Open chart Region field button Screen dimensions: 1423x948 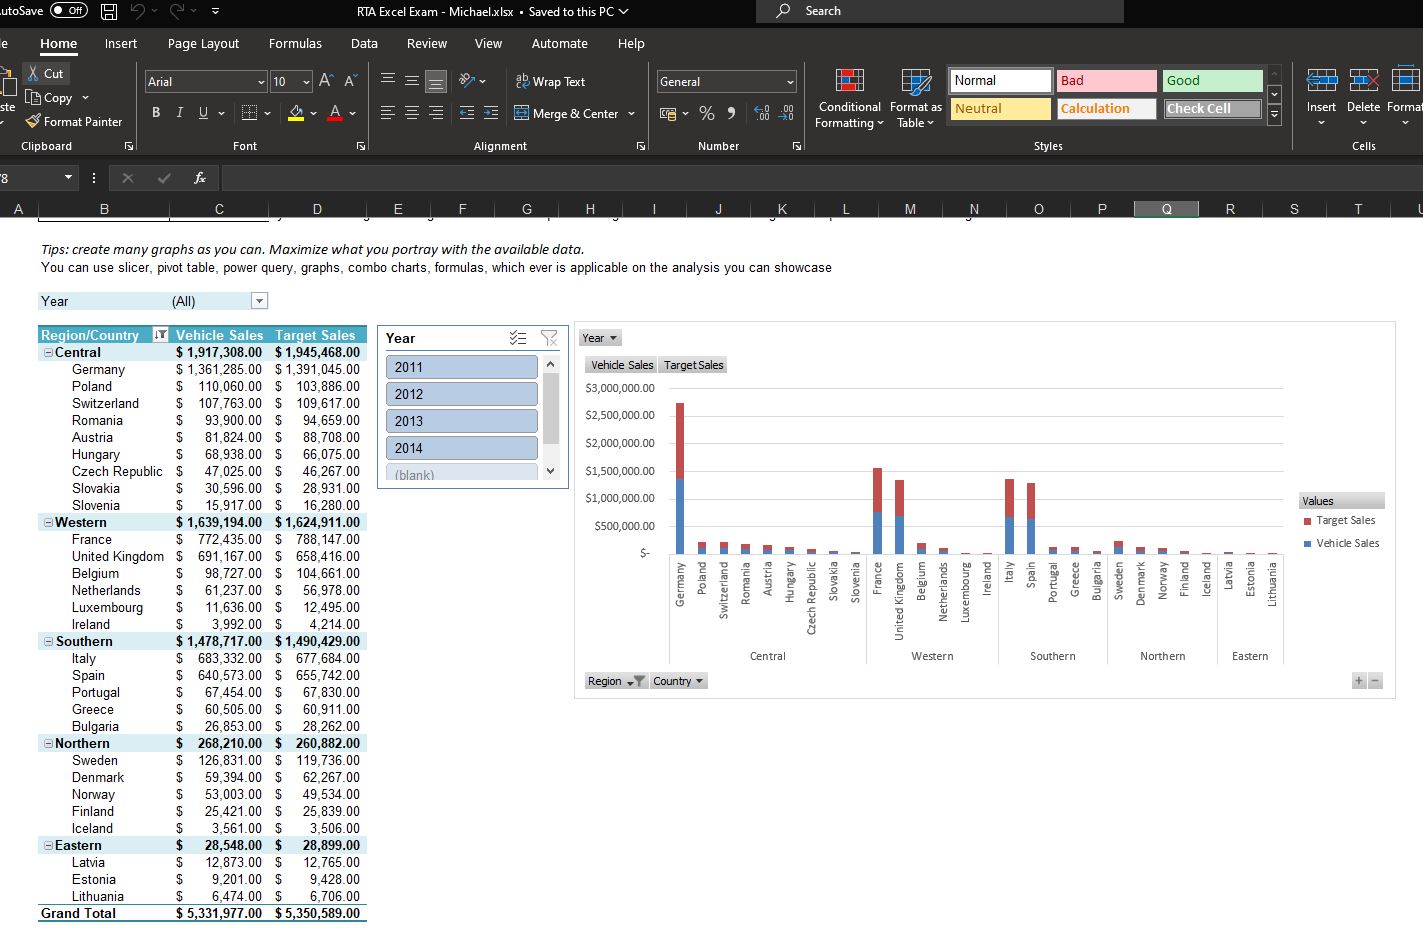[x=616, y=681]
